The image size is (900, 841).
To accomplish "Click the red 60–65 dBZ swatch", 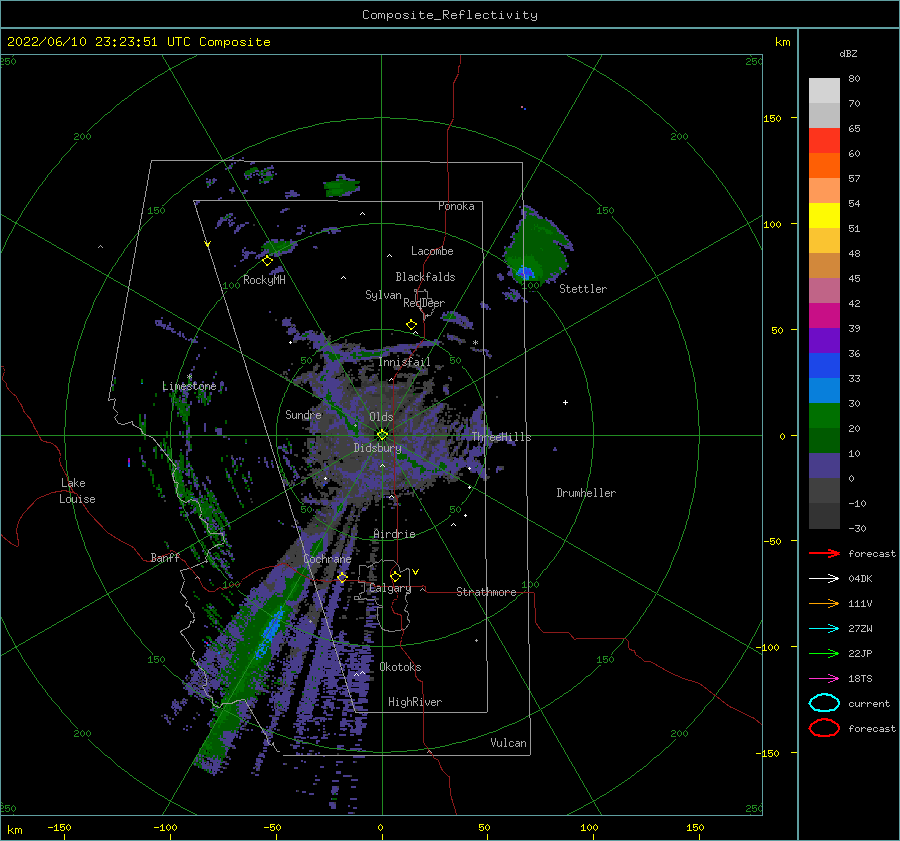I will (824, 141).
